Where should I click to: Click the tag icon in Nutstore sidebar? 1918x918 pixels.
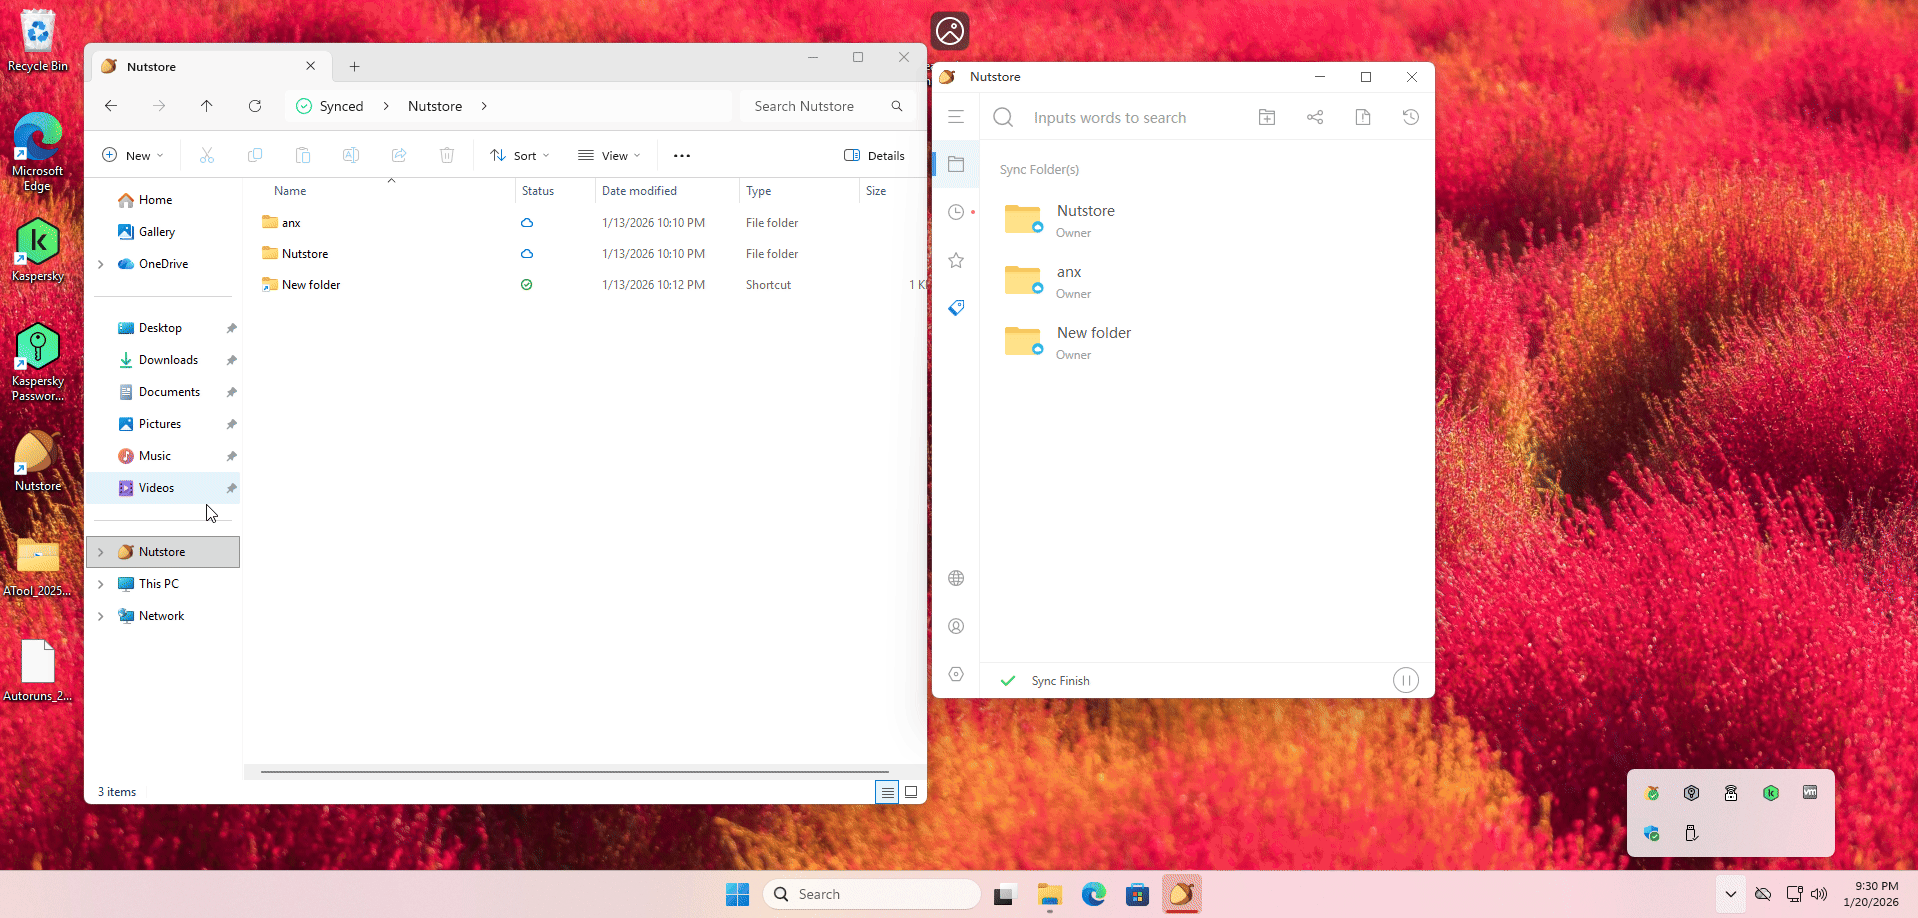956,307
